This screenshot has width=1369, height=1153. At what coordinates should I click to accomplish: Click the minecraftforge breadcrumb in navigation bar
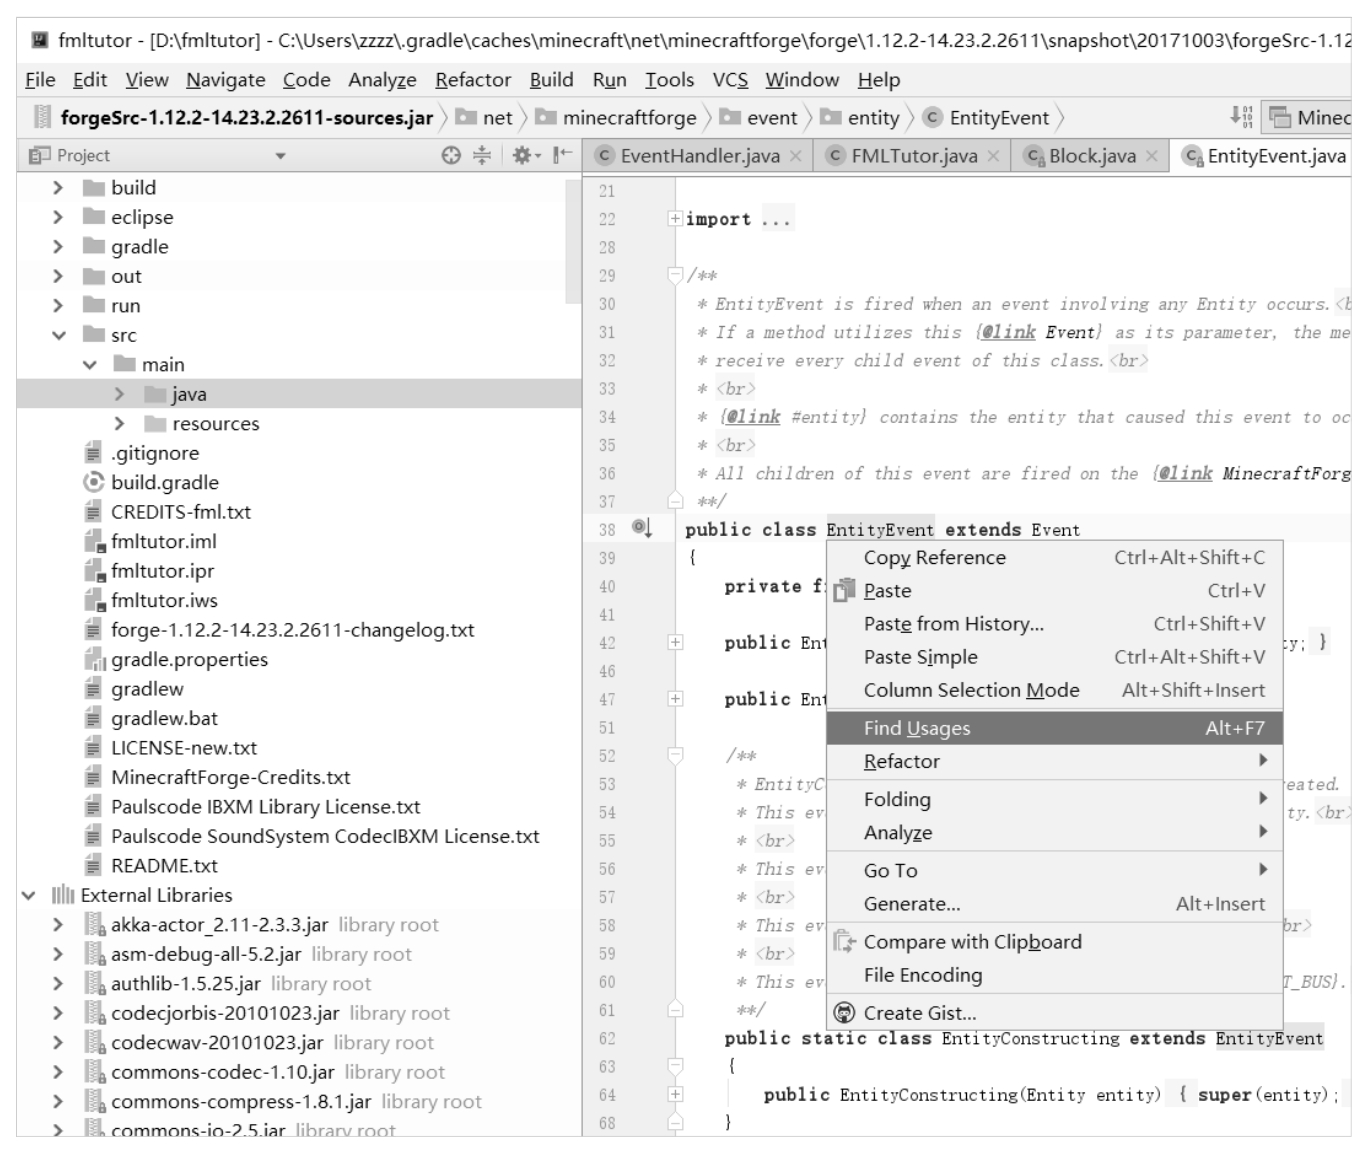[x=629, y=118]
